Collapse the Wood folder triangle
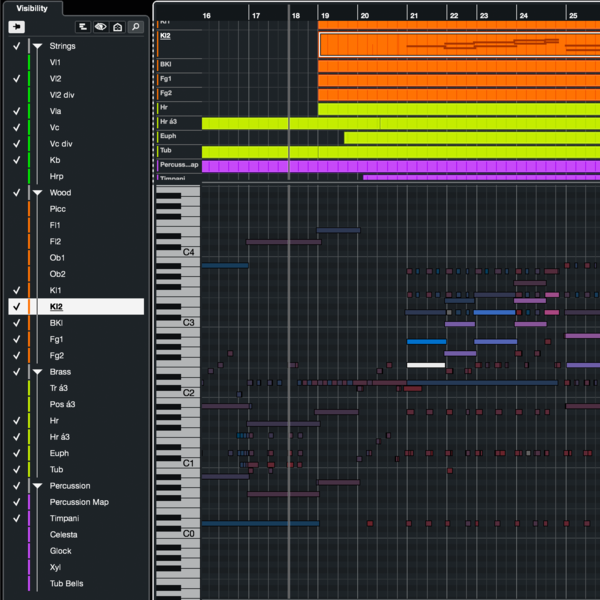 [x=37, y=193]
